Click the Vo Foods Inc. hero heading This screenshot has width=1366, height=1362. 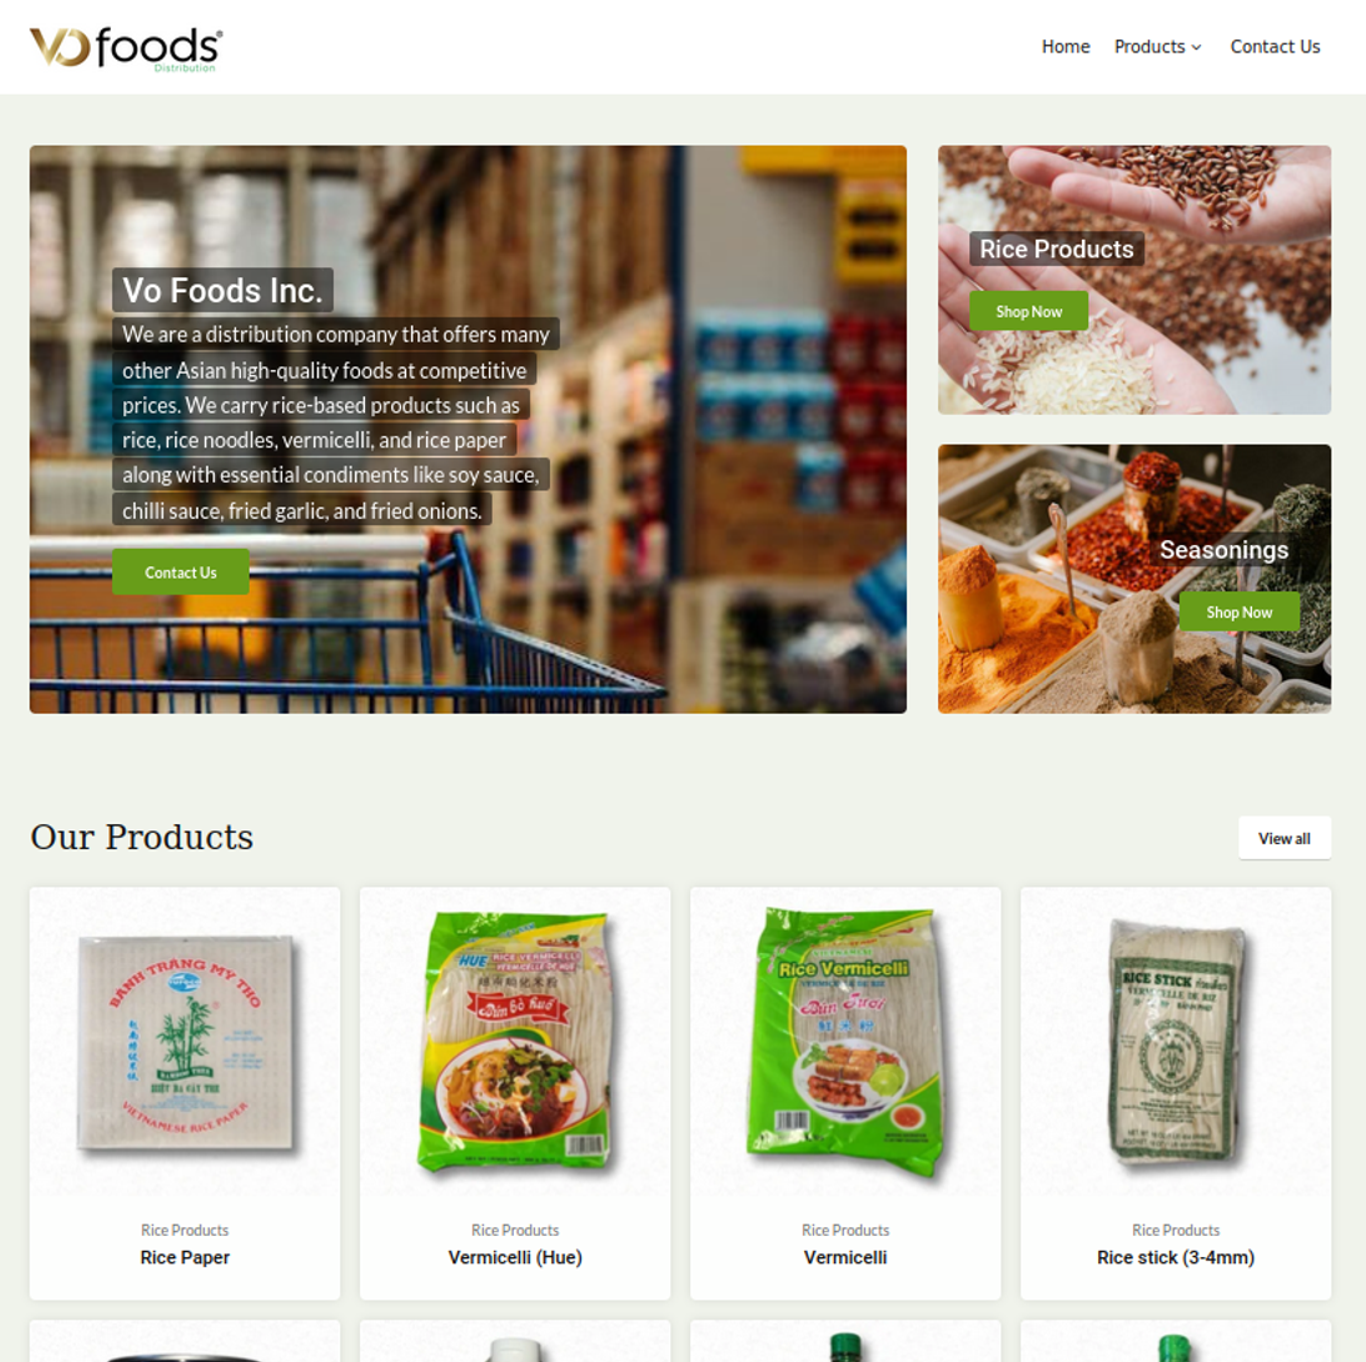click(222, 290)
